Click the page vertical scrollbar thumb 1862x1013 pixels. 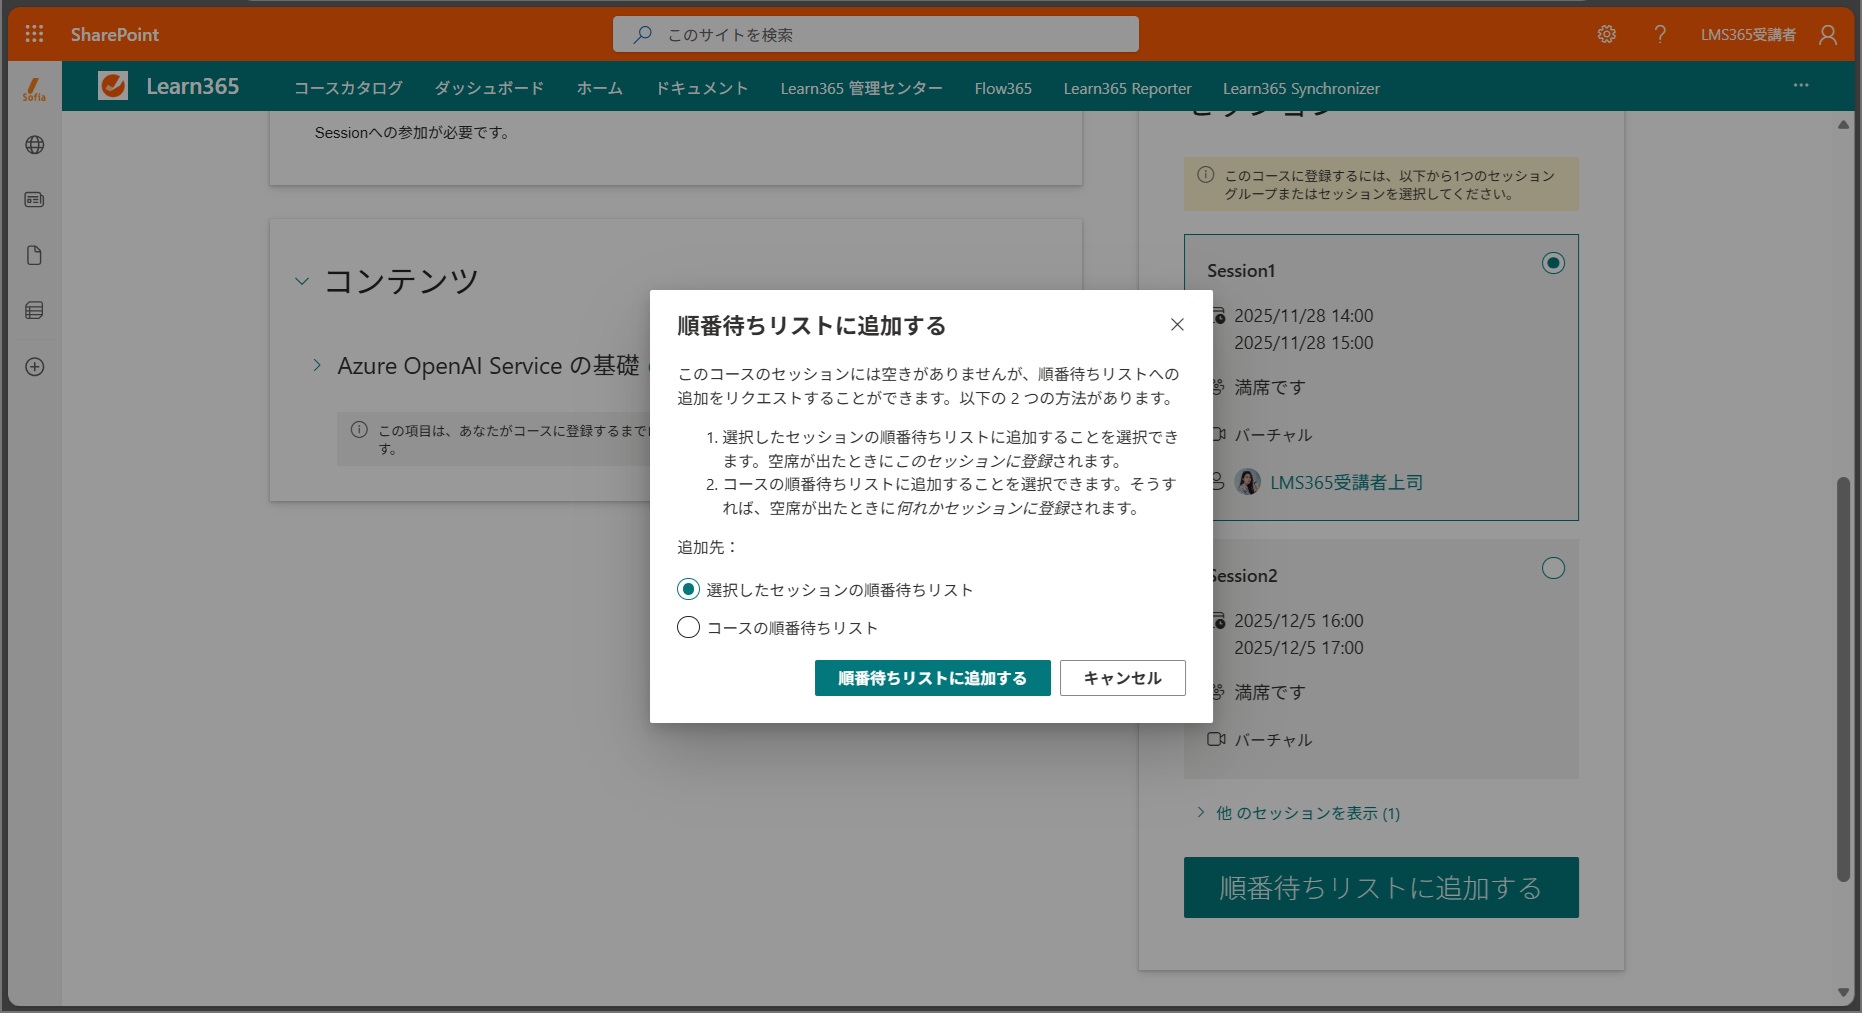tap(1843, 680)
